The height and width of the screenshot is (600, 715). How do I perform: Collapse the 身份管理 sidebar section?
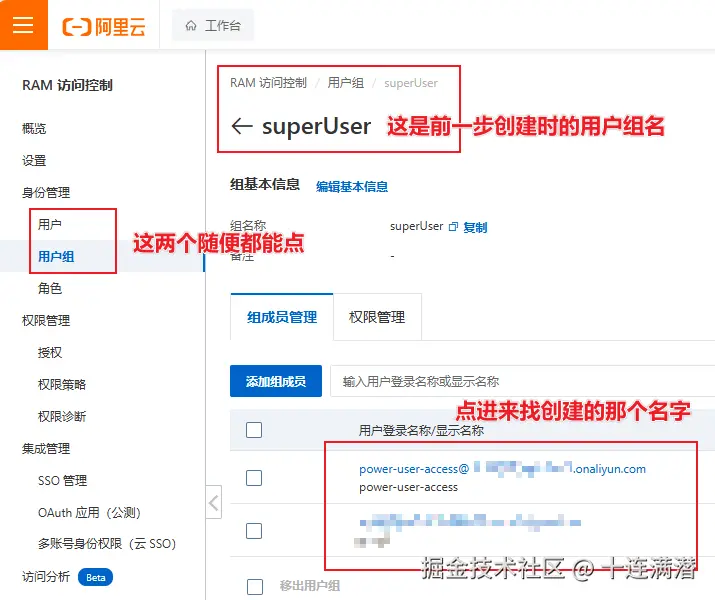click(46, 192)
